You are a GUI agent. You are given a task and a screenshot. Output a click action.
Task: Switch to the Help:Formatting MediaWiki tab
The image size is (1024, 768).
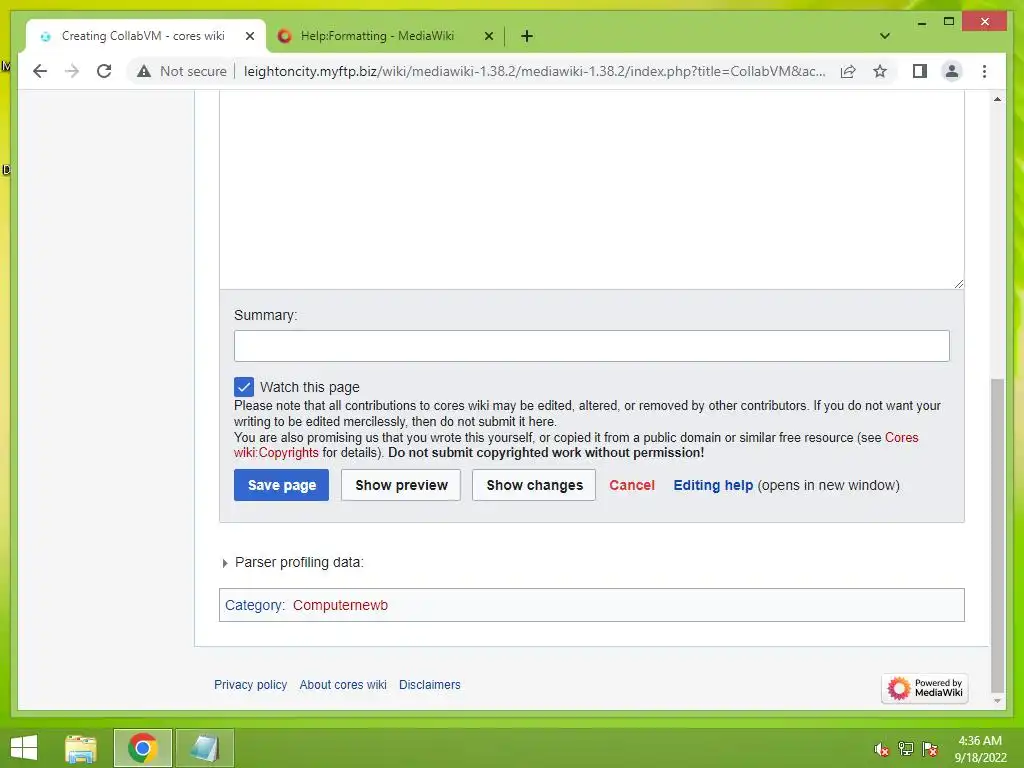pyautogui.click(x=377, y=36)
